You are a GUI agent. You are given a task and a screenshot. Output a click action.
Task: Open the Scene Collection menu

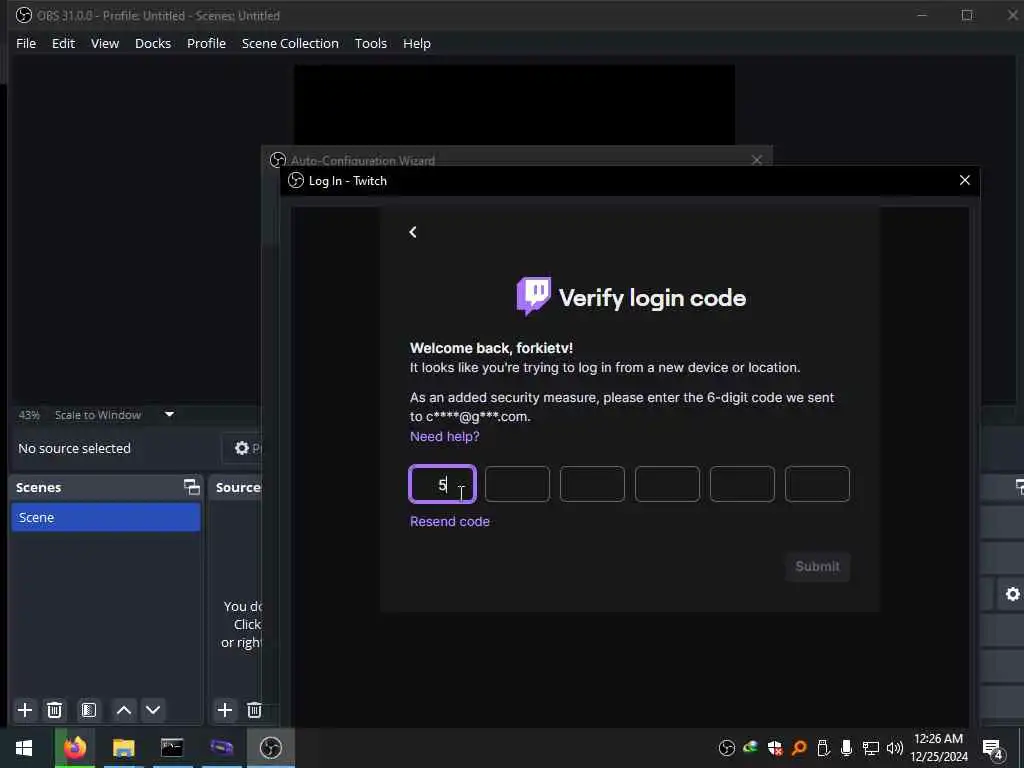(290, 43)
